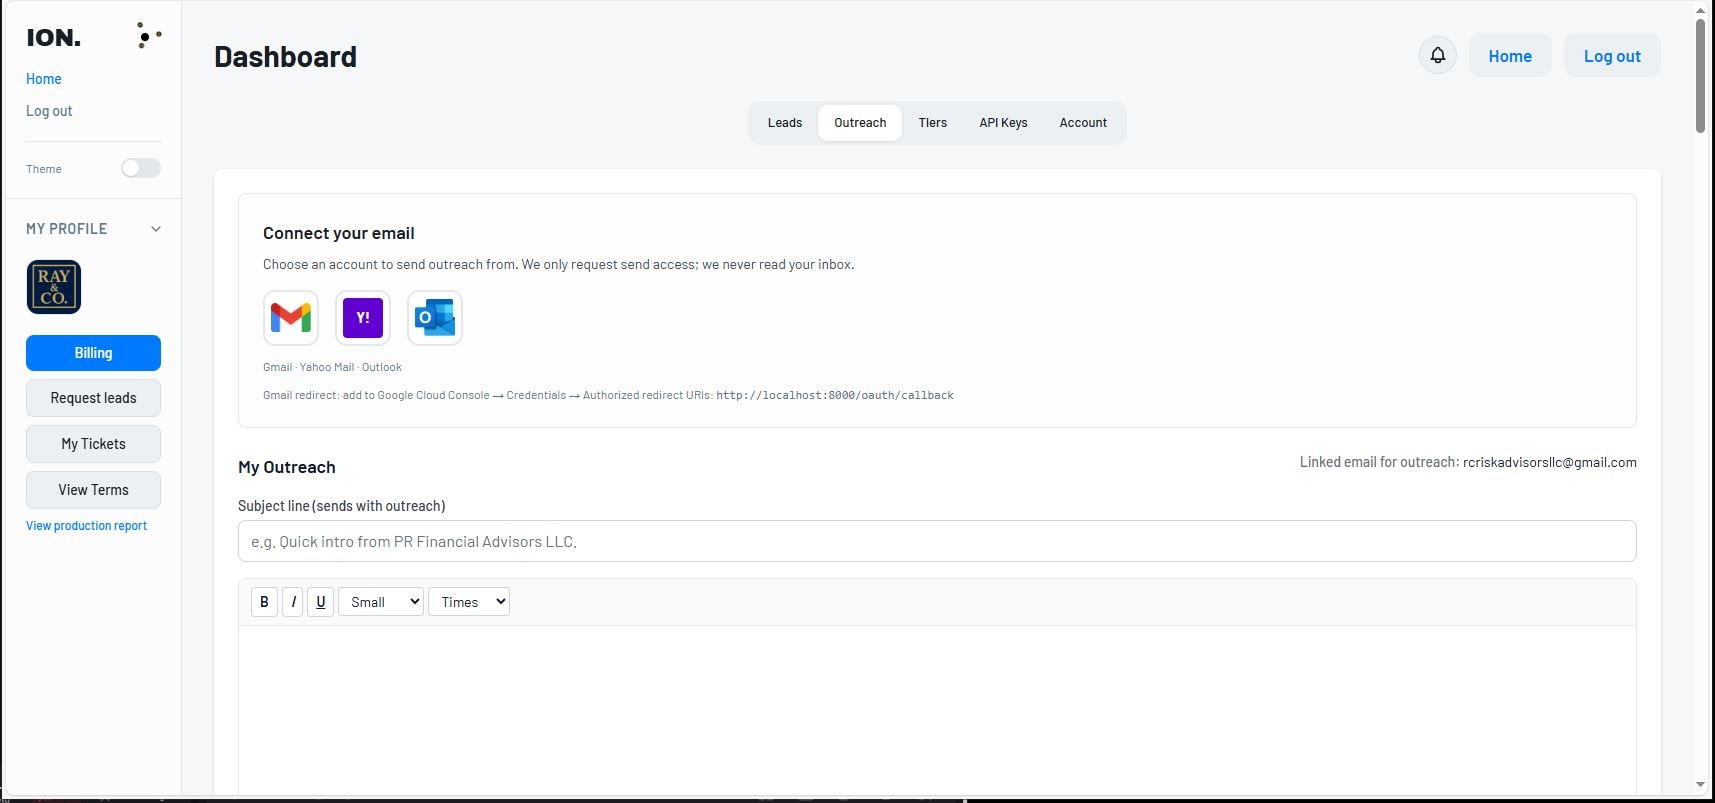Go to the API Keys tab
The image size is (1715, 803).
(1003, 123)
